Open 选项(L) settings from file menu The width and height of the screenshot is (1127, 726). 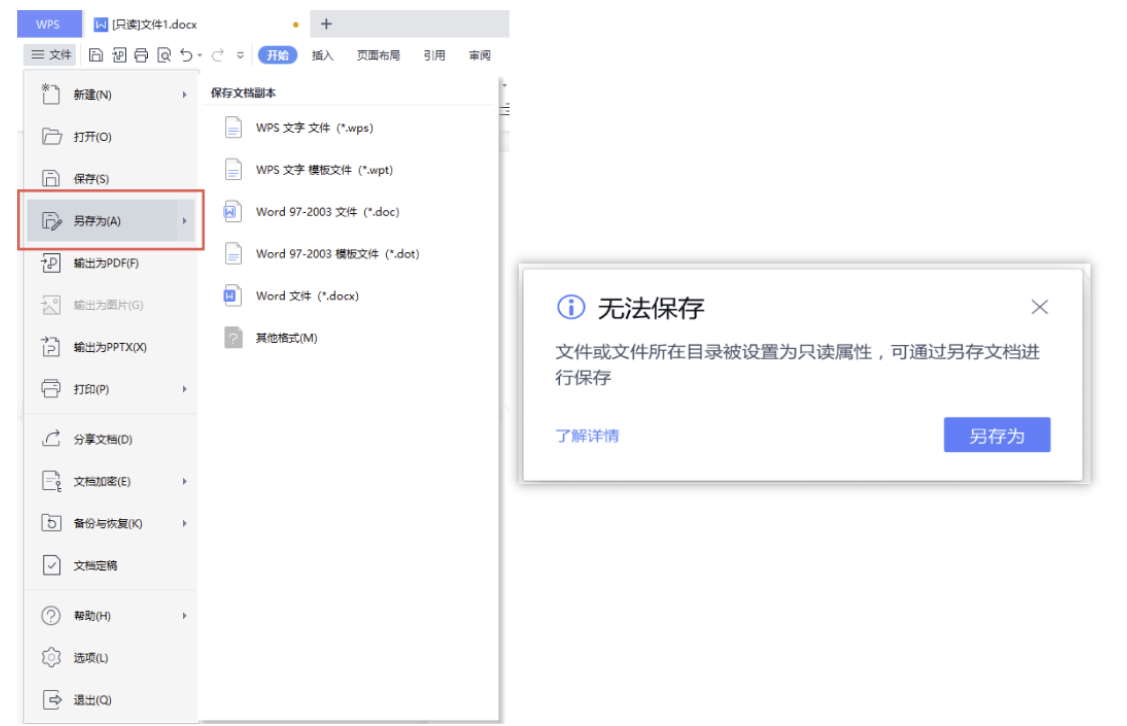[x=90, y=658]
